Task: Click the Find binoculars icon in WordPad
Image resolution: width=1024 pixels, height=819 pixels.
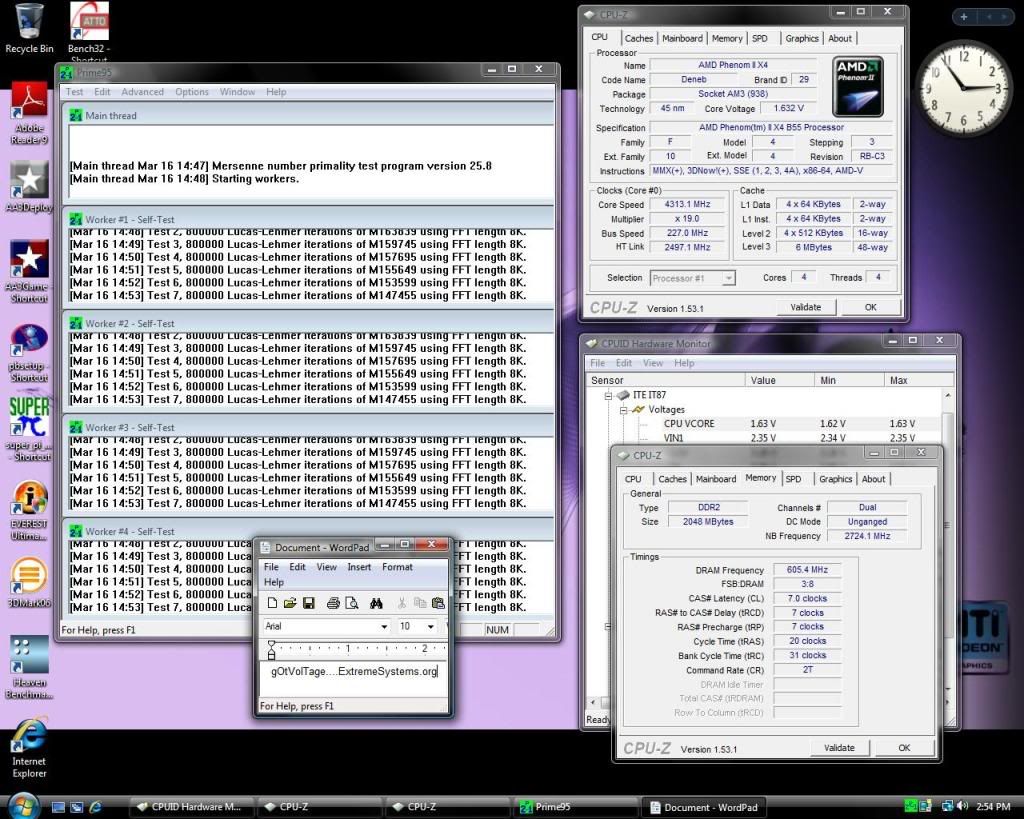Action: pos(377,603)
